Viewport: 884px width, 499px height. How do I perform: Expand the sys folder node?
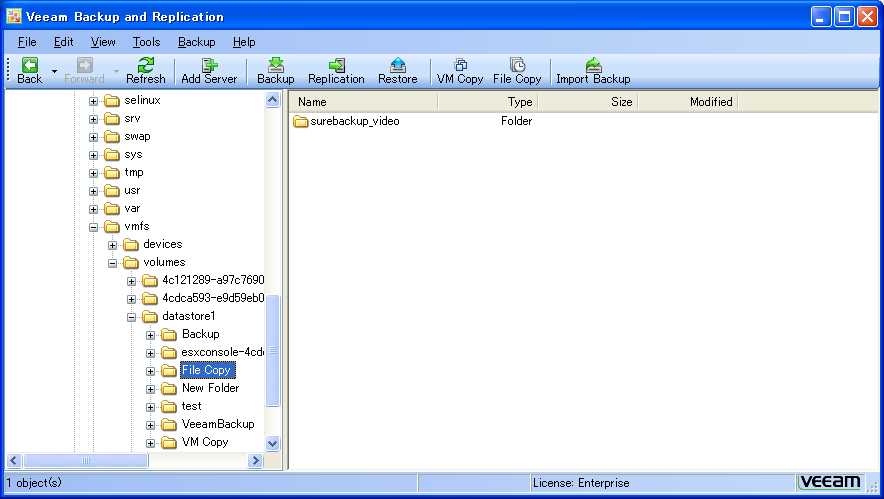(94, 156)
